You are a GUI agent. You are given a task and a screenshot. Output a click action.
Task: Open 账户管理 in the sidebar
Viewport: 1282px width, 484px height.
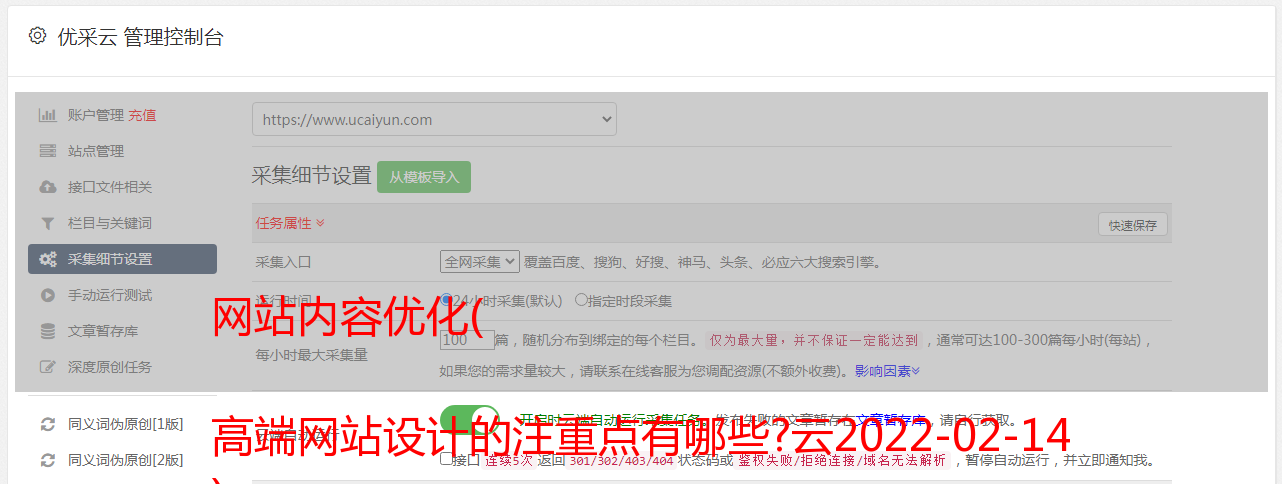coord(96,115)
